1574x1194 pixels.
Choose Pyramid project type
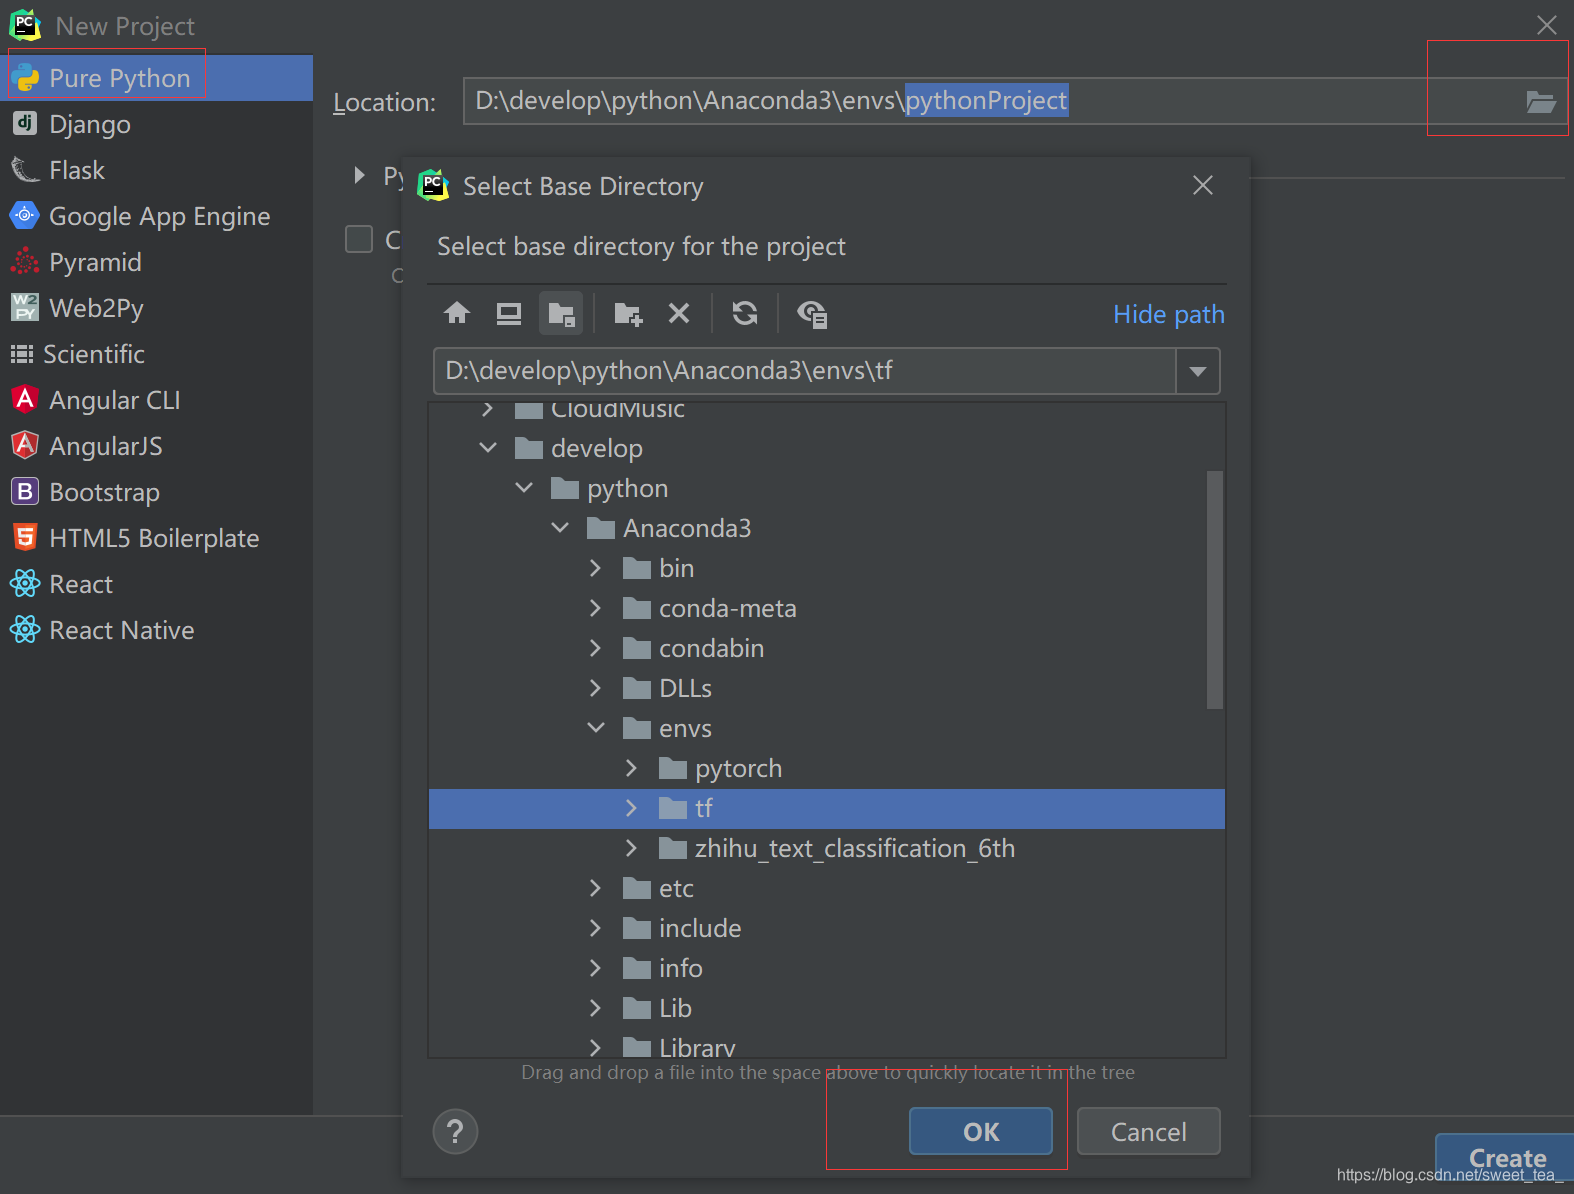click(156, 262)
